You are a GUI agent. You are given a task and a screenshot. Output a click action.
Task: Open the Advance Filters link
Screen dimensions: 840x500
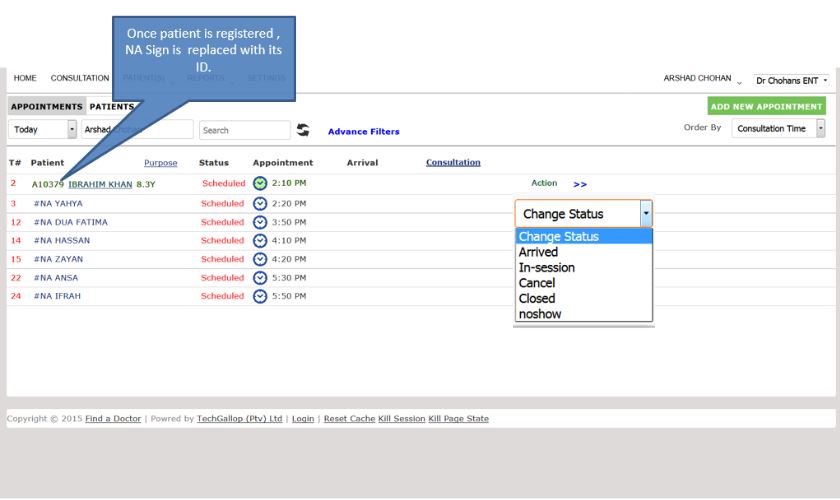click(x=364, y=132)
